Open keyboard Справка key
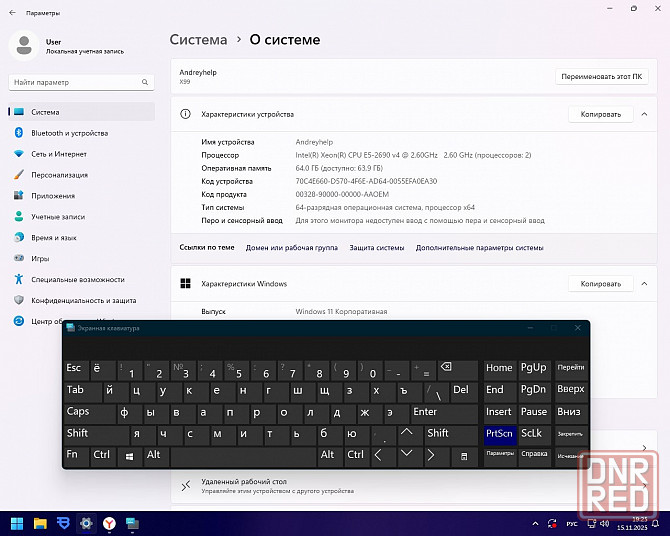Image resolution: width=670 pixels, height=536 pixels. (535, 457)
